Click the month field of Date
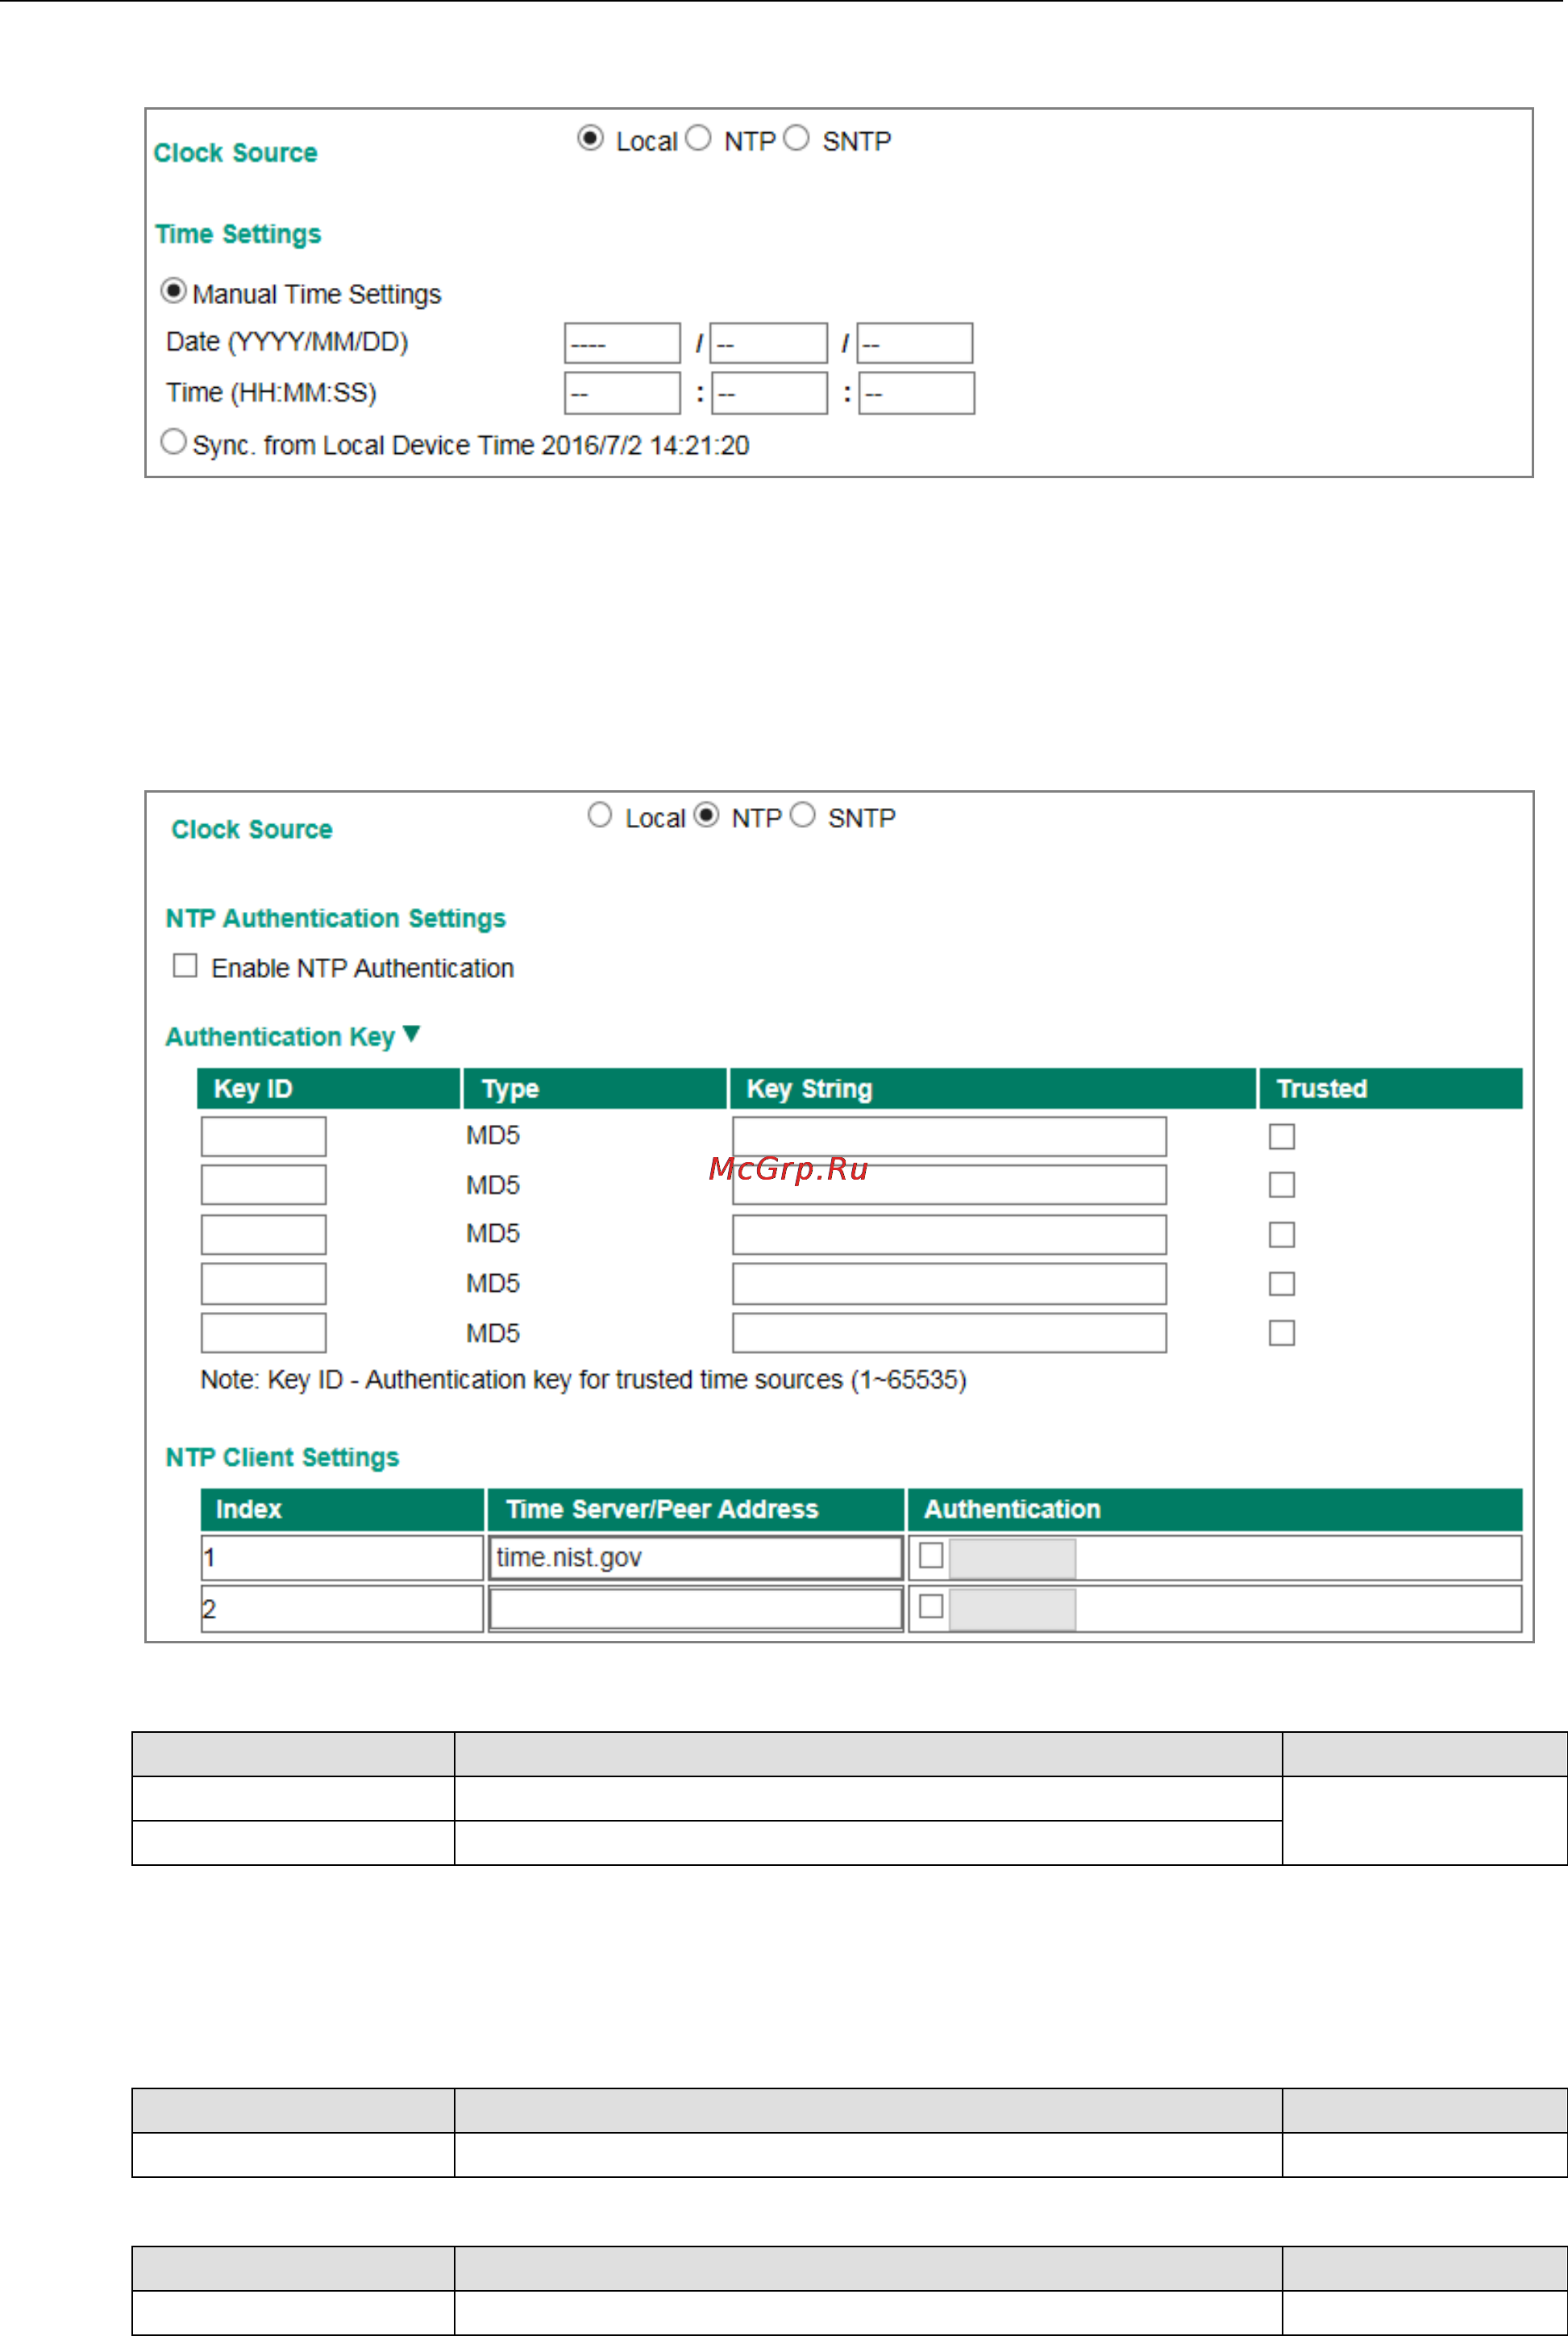The width and height of the screenshot is (1568, 2336). (x=769, y=343)
